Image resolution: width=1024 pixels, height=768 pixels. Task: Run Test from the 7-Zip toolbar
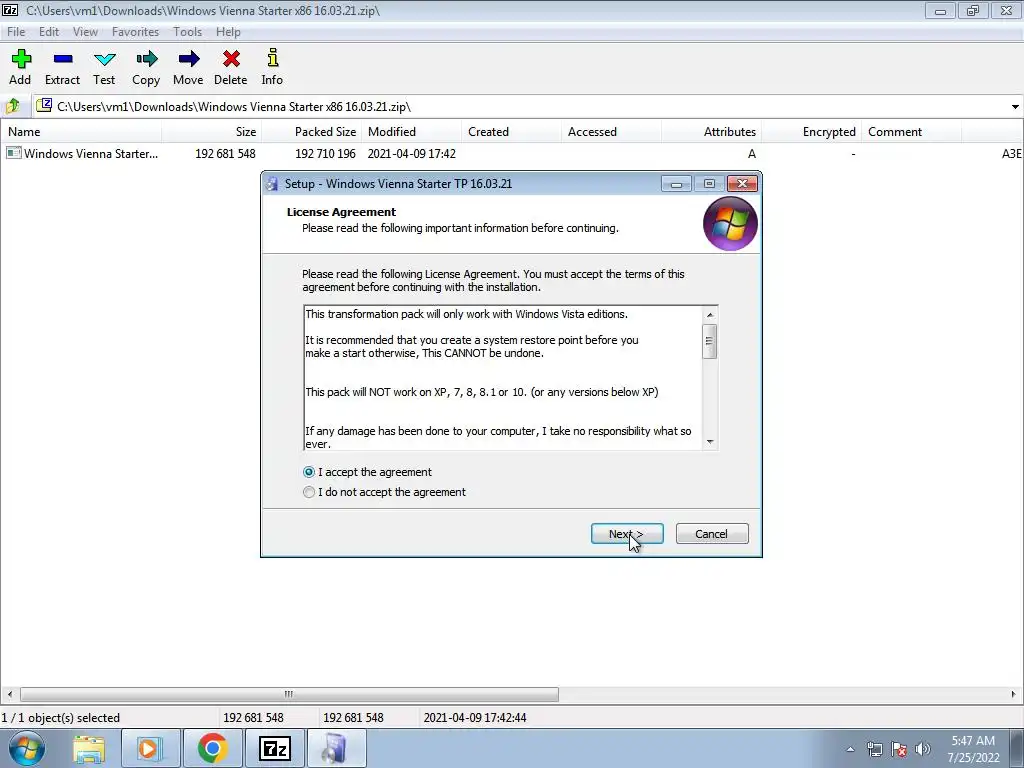click(104, 59)
